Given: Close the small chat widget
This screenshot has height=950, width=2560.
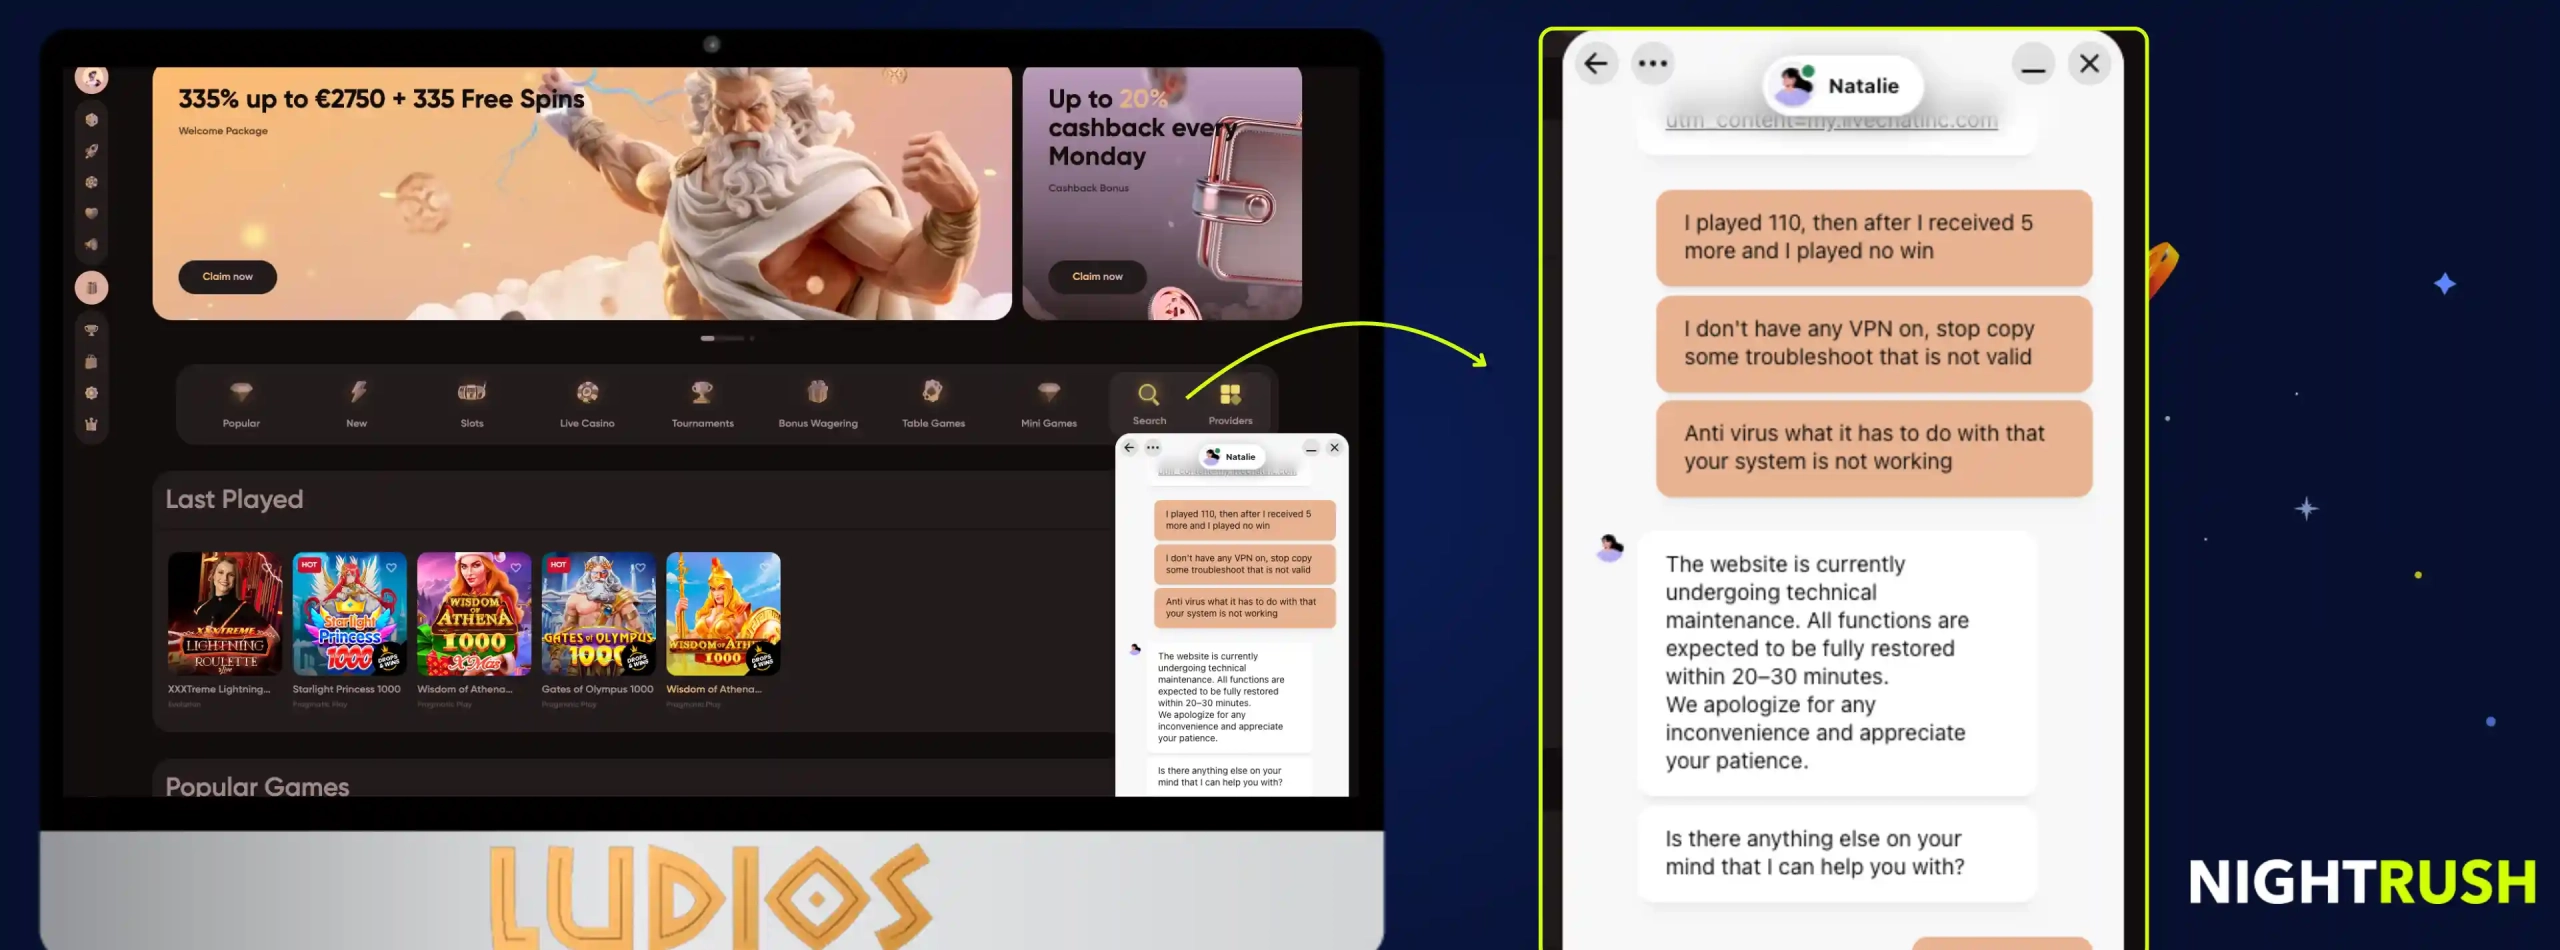Looking at the screenshot, I should point(1334,448).
